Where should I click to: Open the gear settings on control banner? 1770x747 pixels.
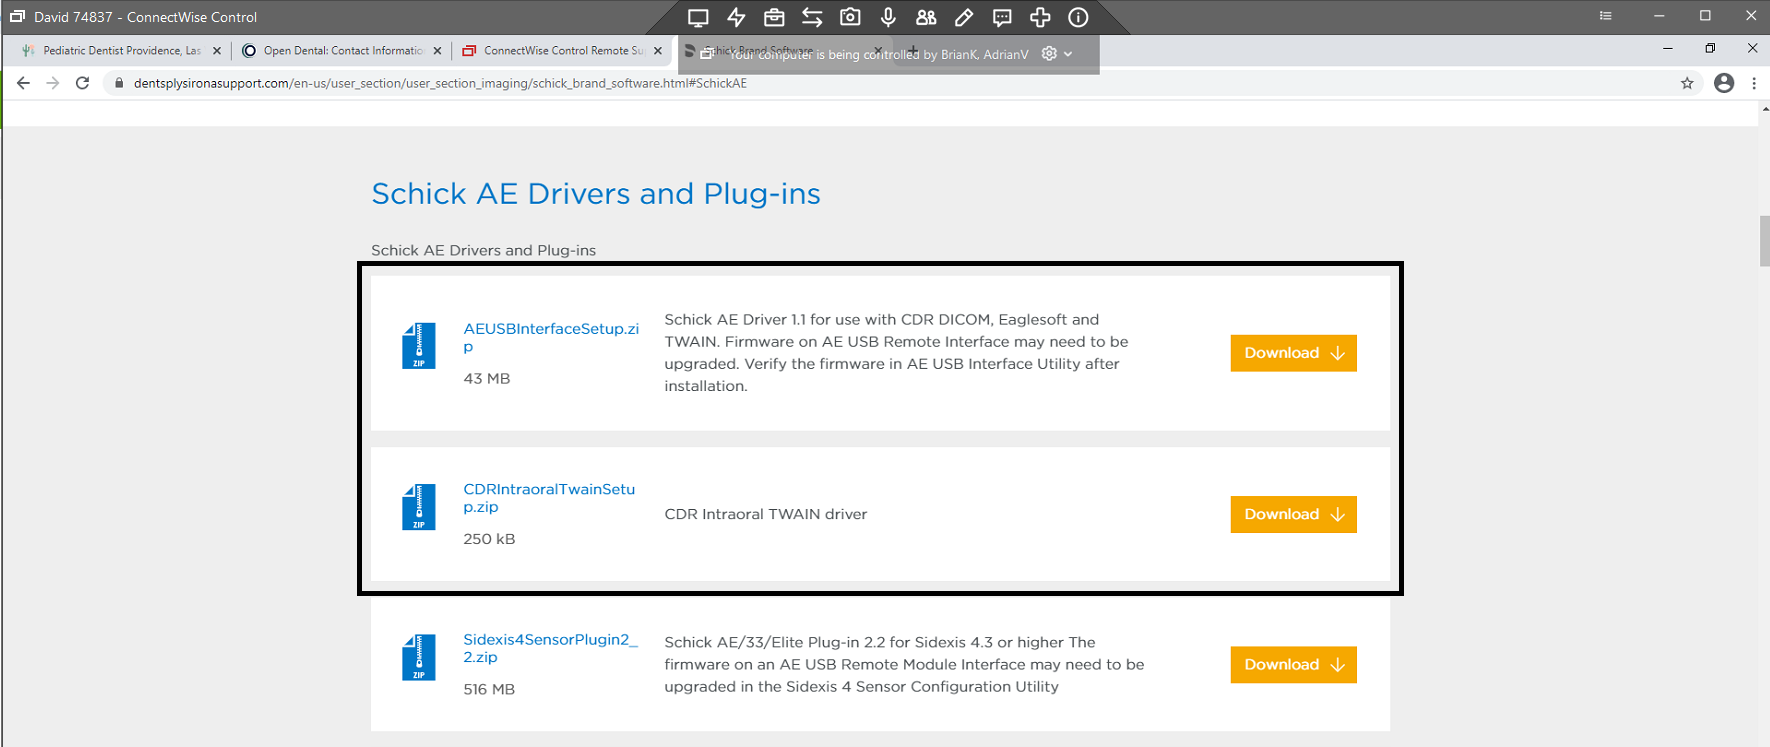(x=1049, y=53)
